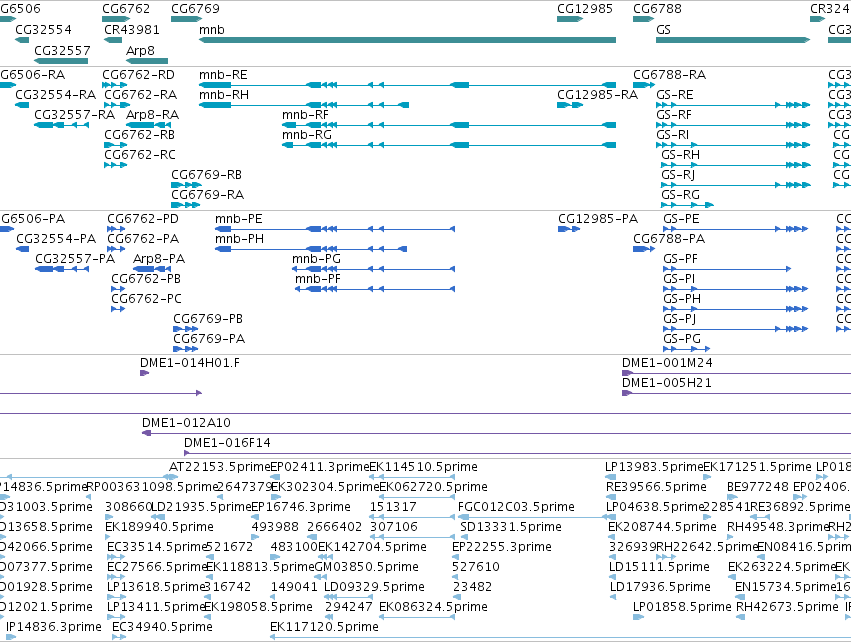This screenshot has height=642, width=851.
Task: Click the mnb-PH protein label
Action: click(x=239, y=239)
